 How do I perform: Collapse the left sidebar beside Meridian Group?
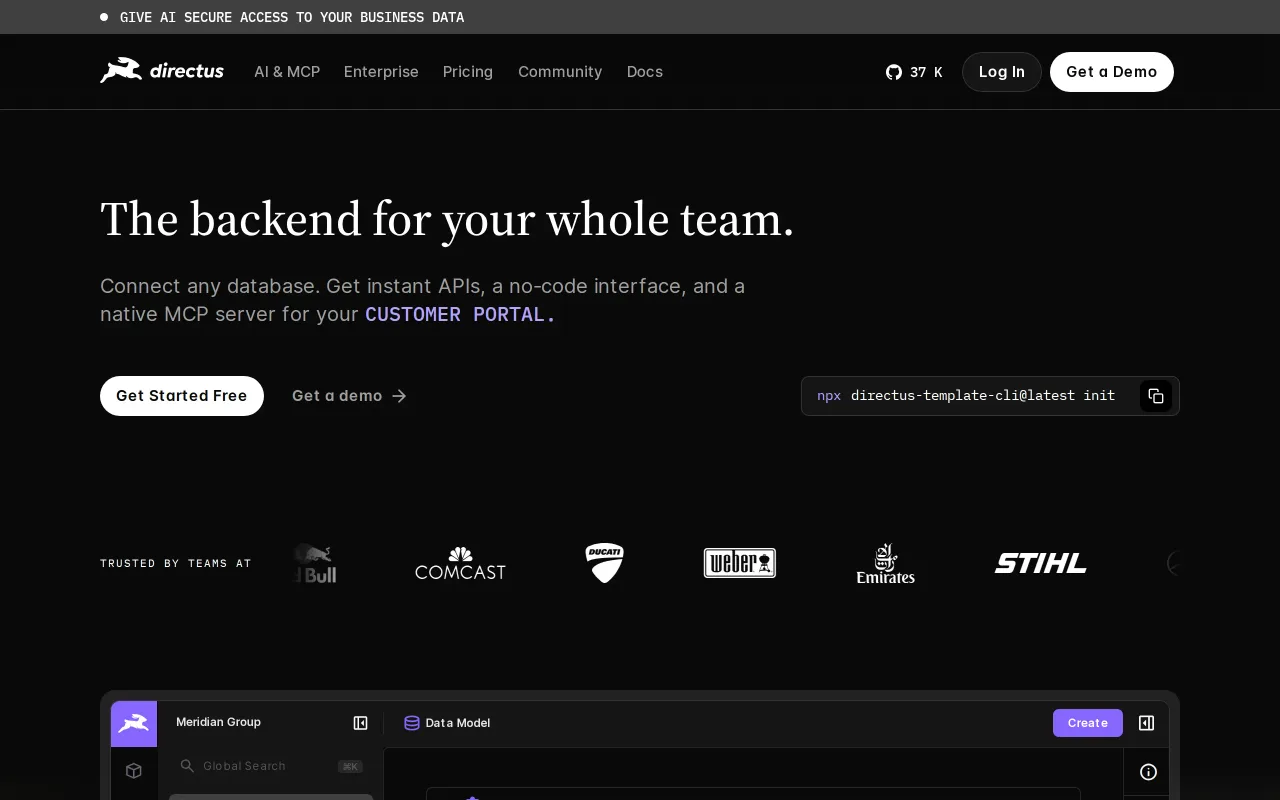click(x=361, y=723)
